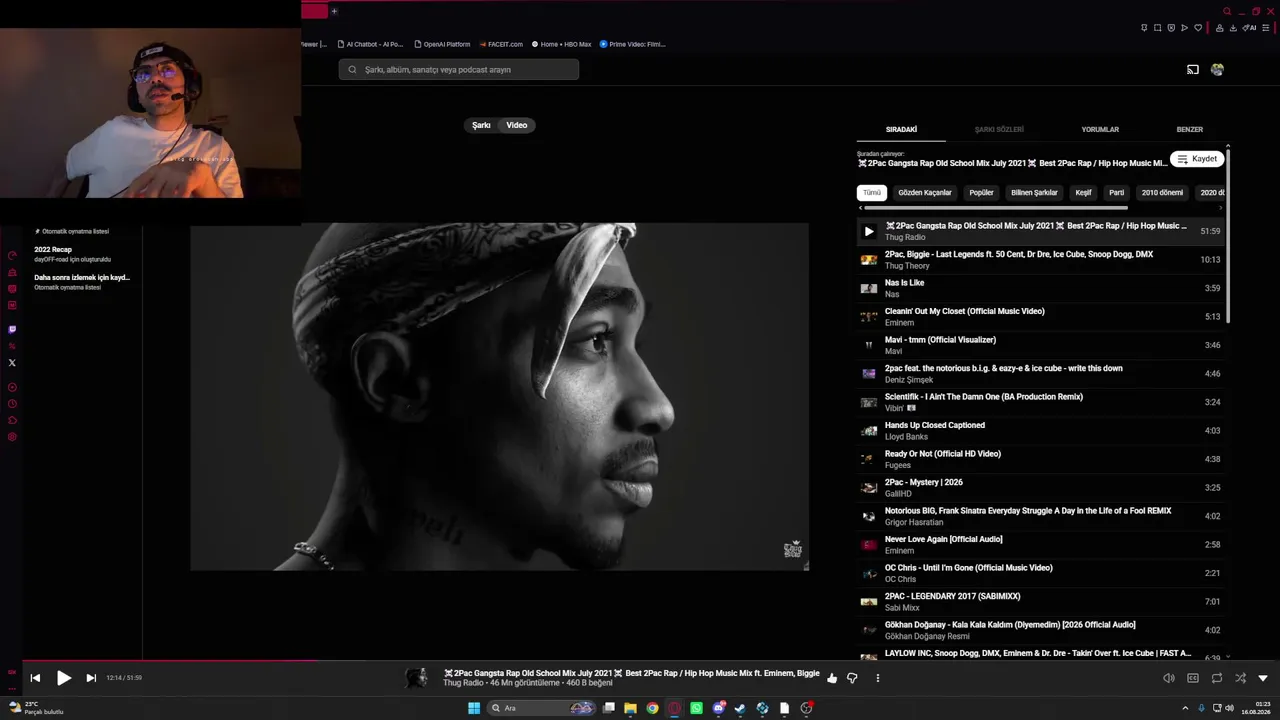Click thumbnail of 2Pac, Biggie - Last Legends
Screen dimensions: 1280x720
[869, 260]
